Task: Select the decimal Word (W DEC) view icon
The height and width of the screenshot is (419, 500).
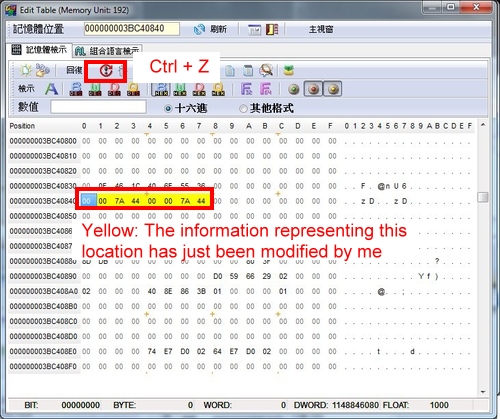Action: click(x=95, y=89)
